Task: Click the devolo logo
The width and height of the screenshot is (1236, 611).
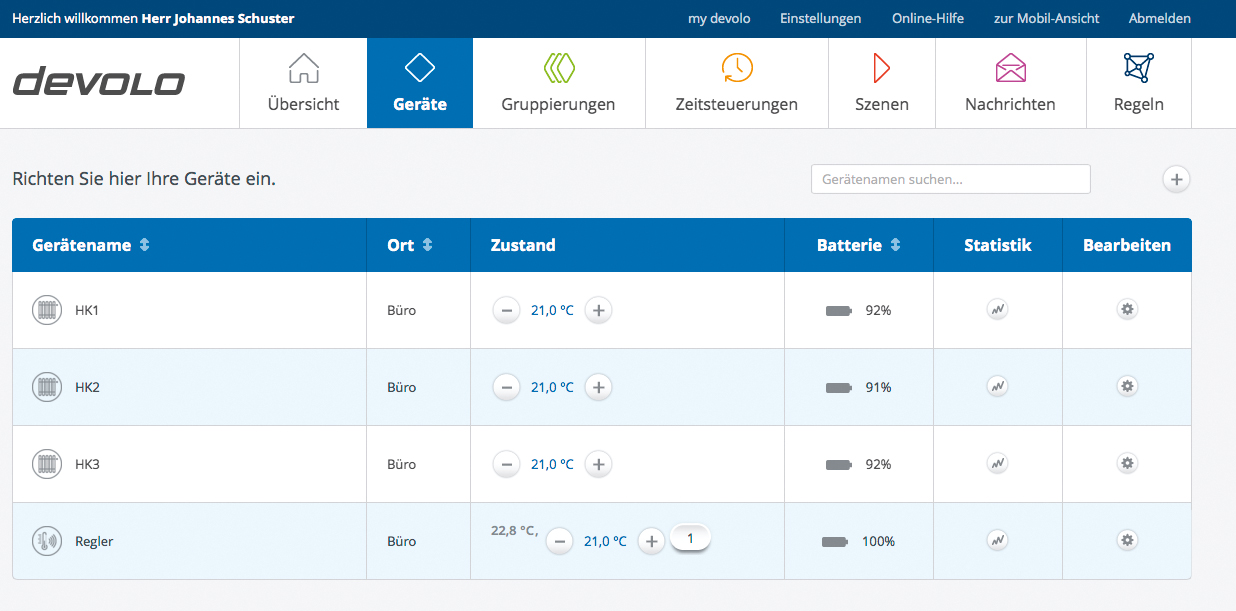Action: click(x=99, y=82)
